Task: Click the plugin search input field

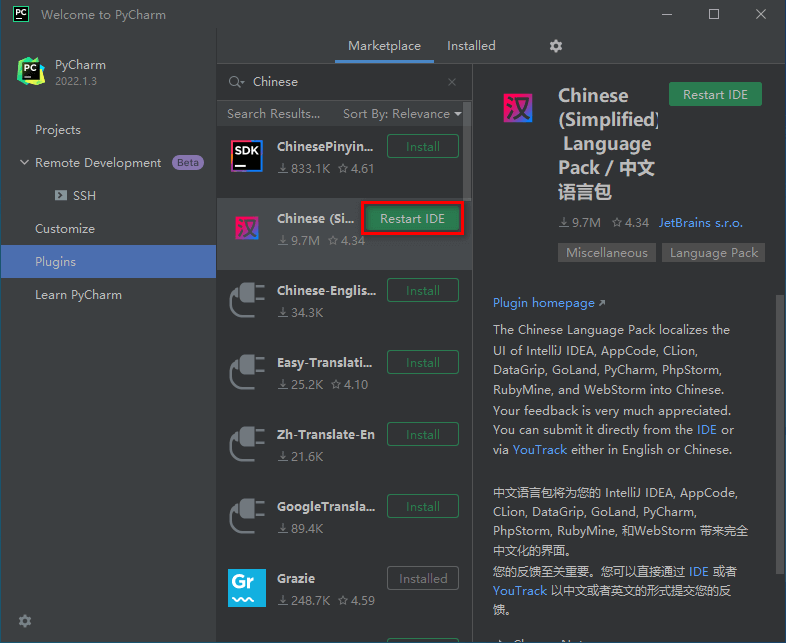Action: tap(346, 82)
